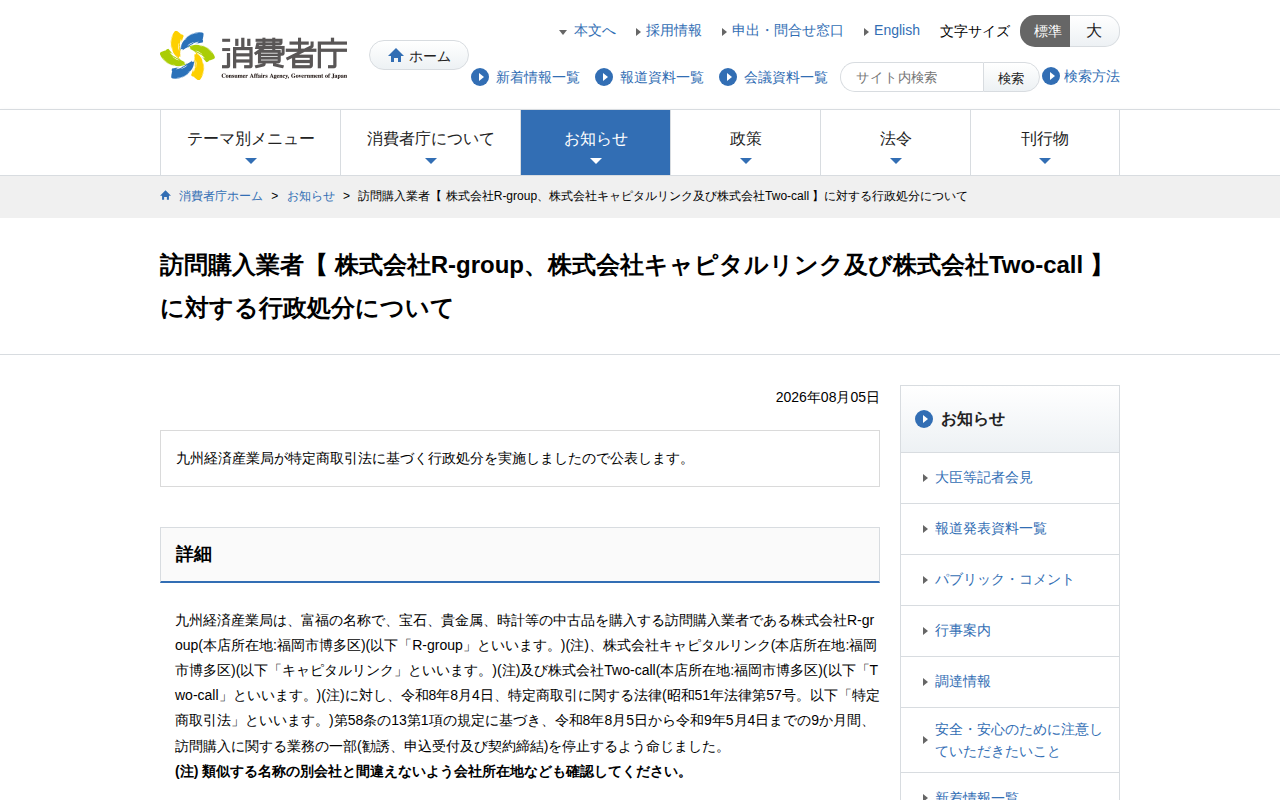Open 行事案内 sidebar link

(1010, 631)
